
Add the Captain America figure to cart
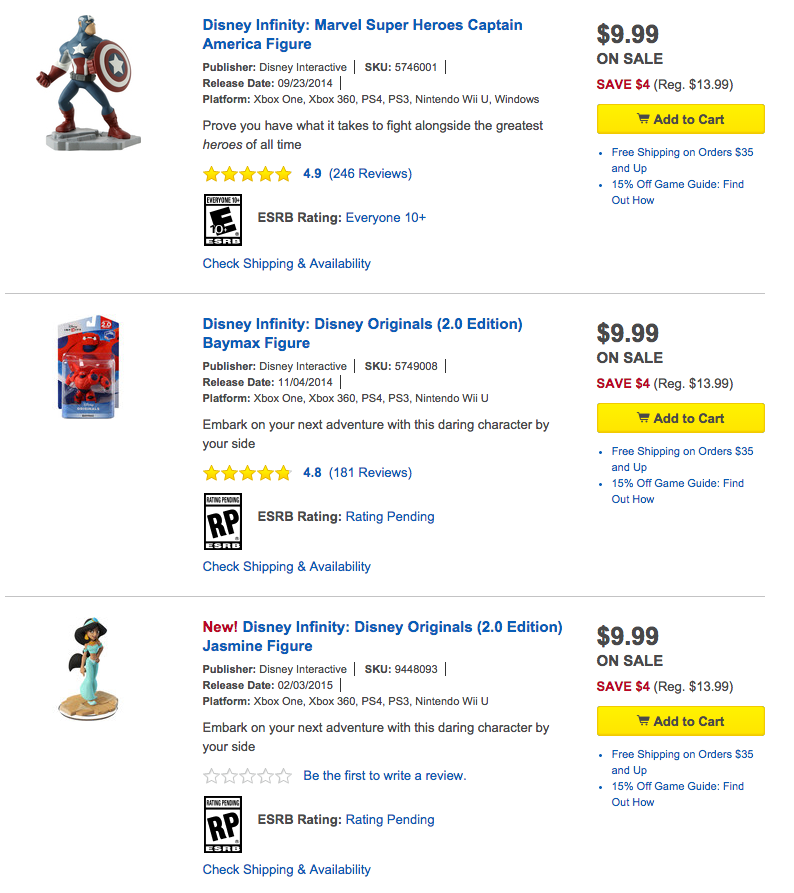681,119
